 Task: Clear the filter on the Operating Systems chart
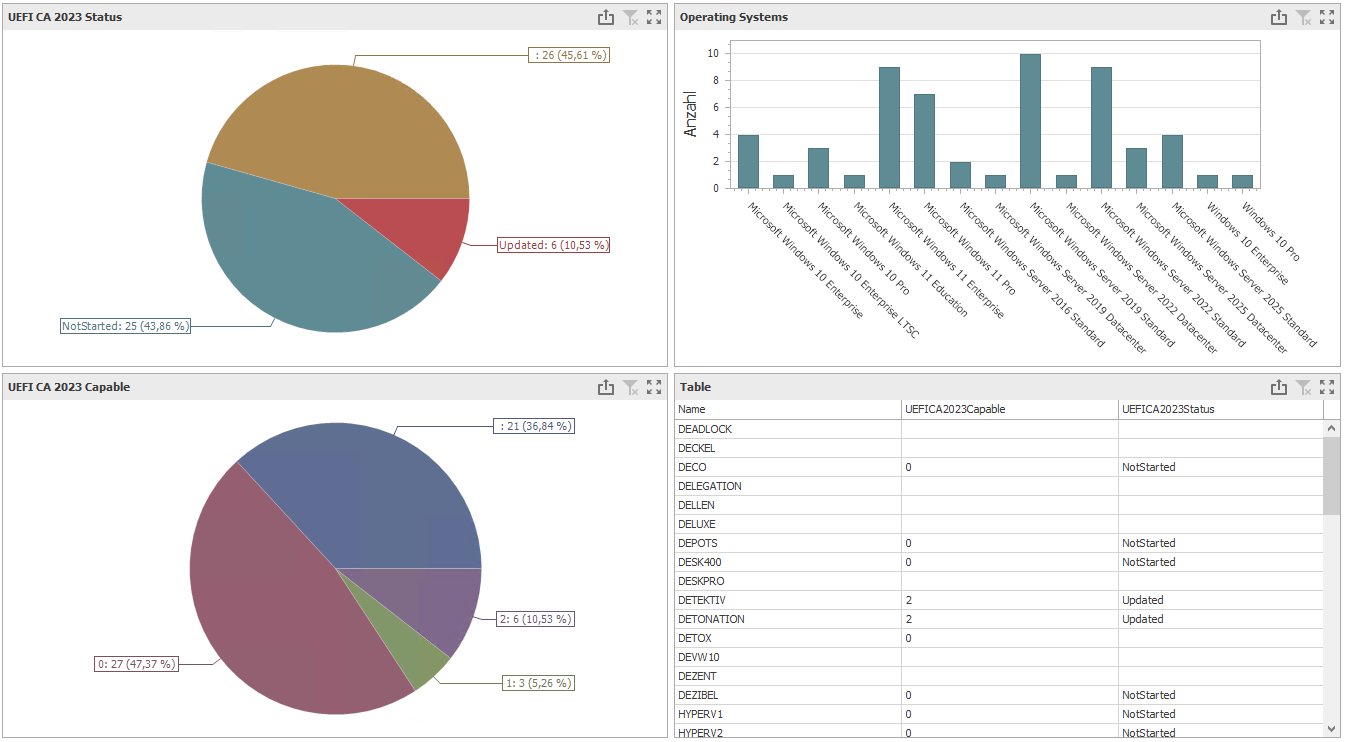click(x=1303, y=17)
